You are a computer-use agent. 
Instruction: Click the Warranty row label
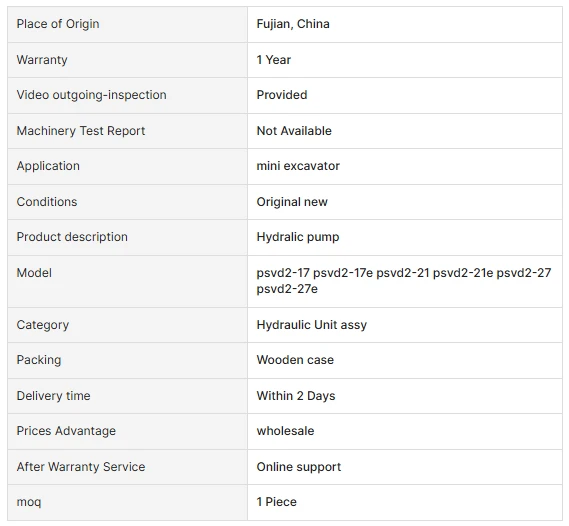[42, 59]
